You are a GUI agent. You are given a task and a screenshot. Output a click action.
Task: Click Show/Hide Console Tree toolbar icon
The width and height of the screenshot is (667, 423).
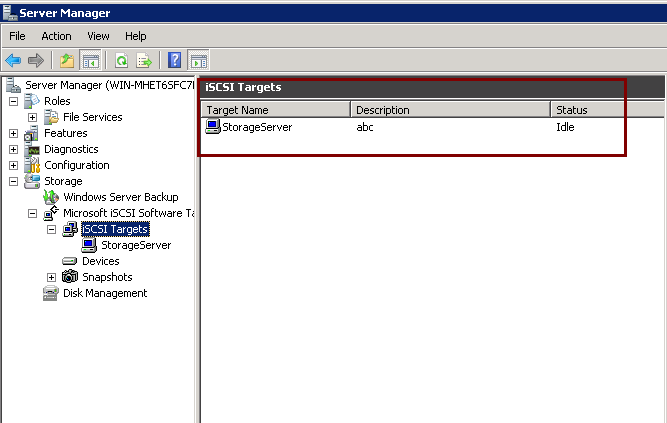(90, 59)
